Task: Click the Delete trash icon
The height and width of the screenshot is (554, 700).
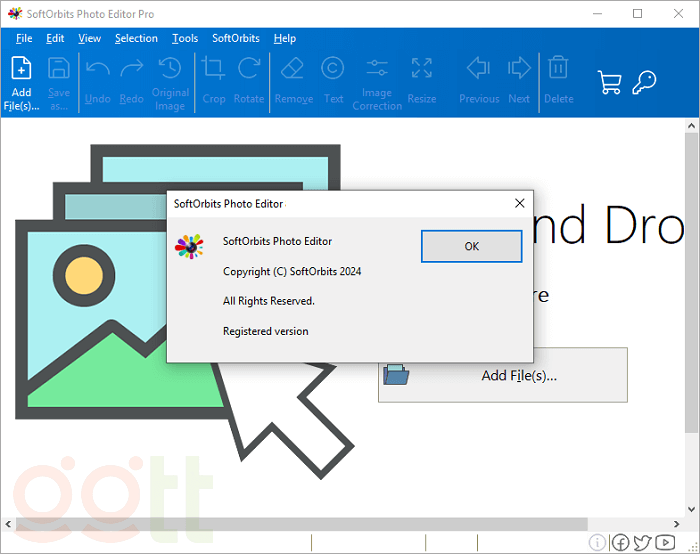Action: (x=558, y=80)
